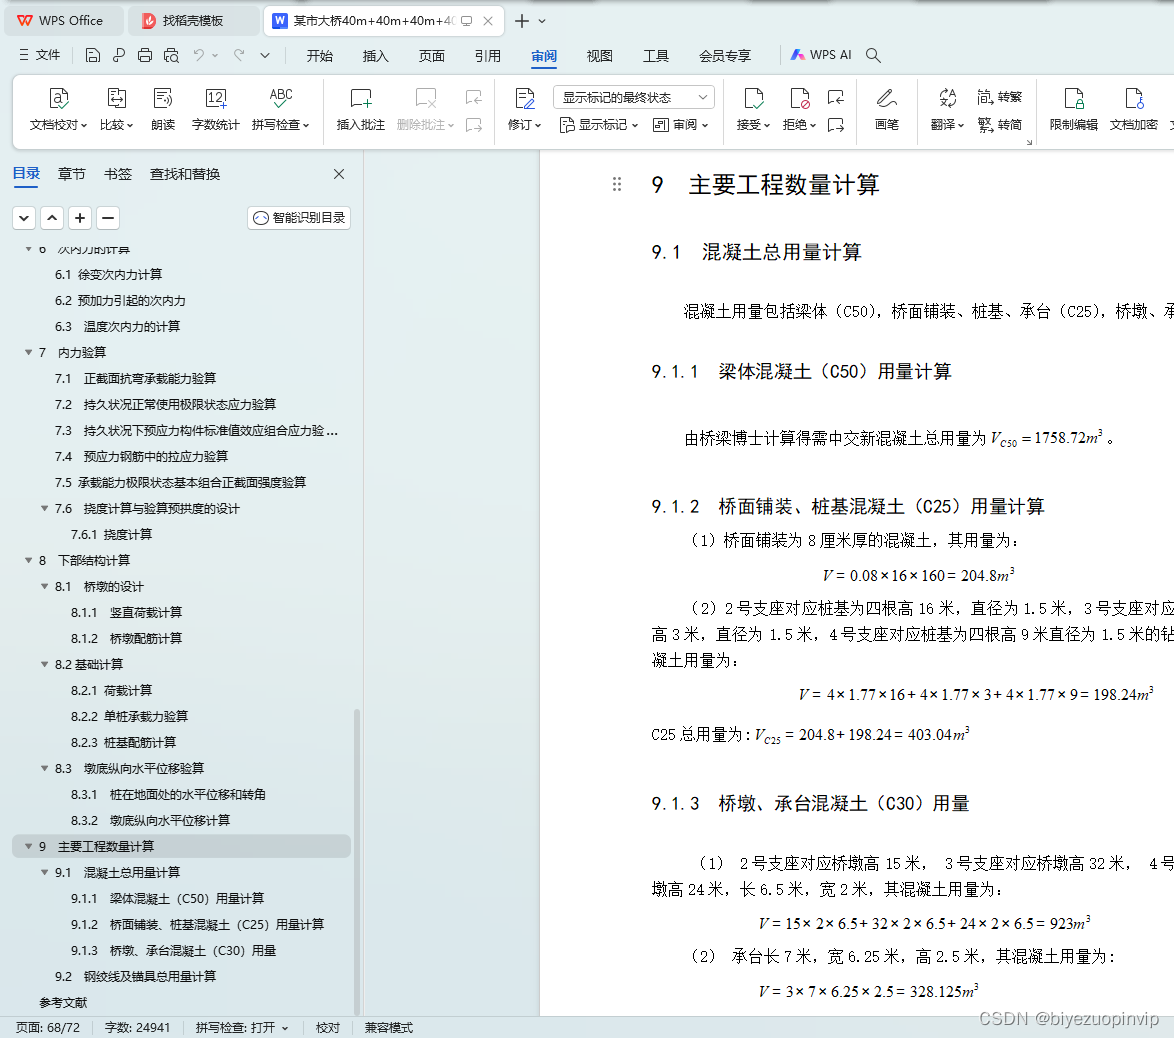Go to previous change icon
Viewport: 1174px width, 1038px height.
click(x=836, y=97)
